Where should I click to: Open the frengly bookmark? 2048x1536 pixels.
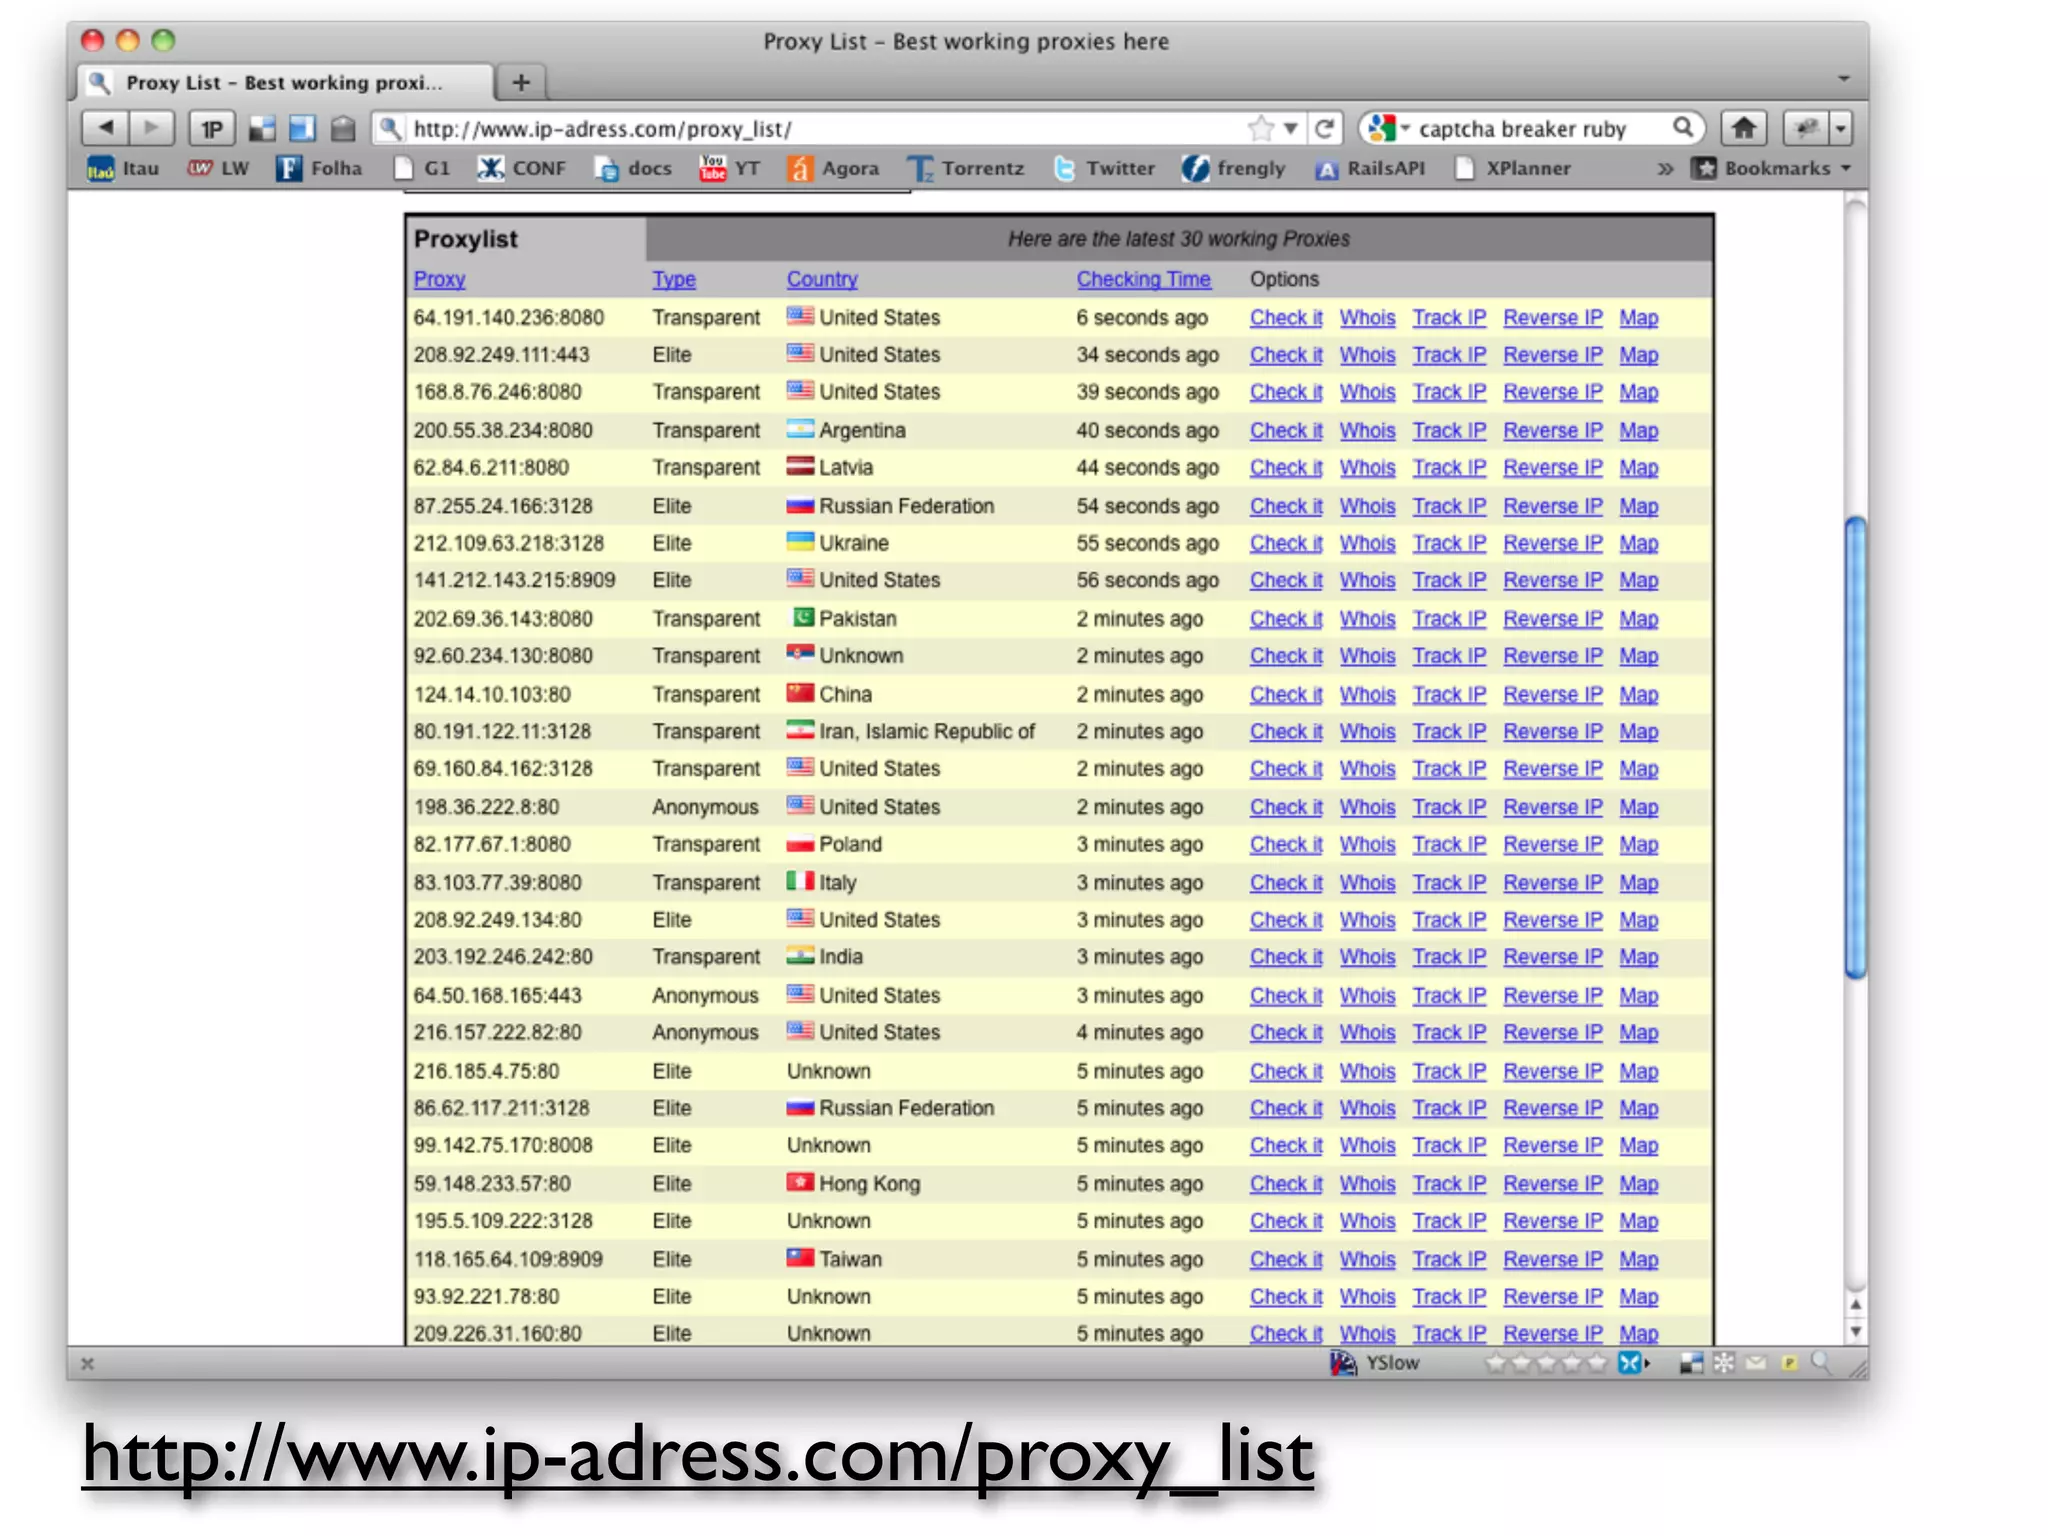click(x=1233, y=168)
